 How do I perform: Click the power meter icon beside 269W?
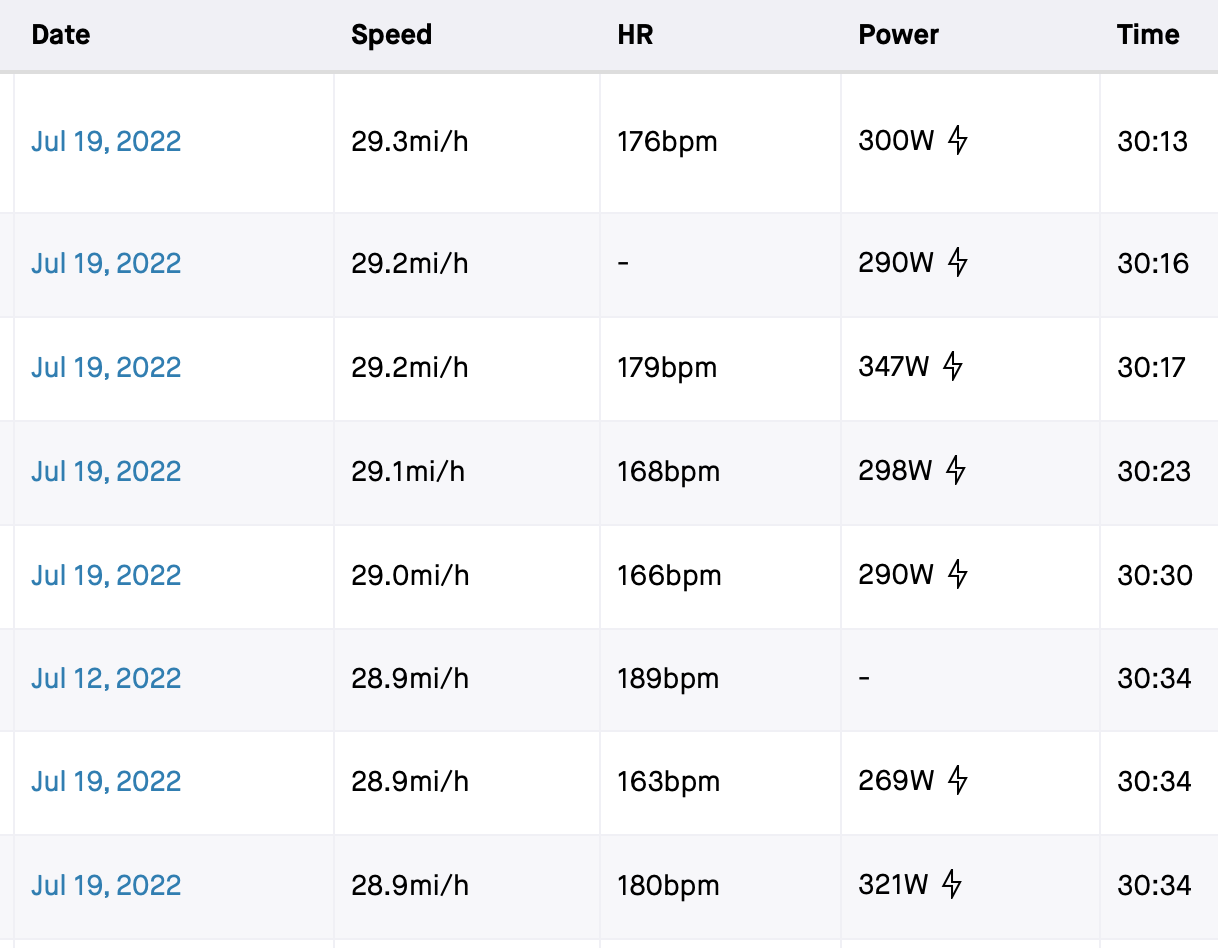coord(958,780)
